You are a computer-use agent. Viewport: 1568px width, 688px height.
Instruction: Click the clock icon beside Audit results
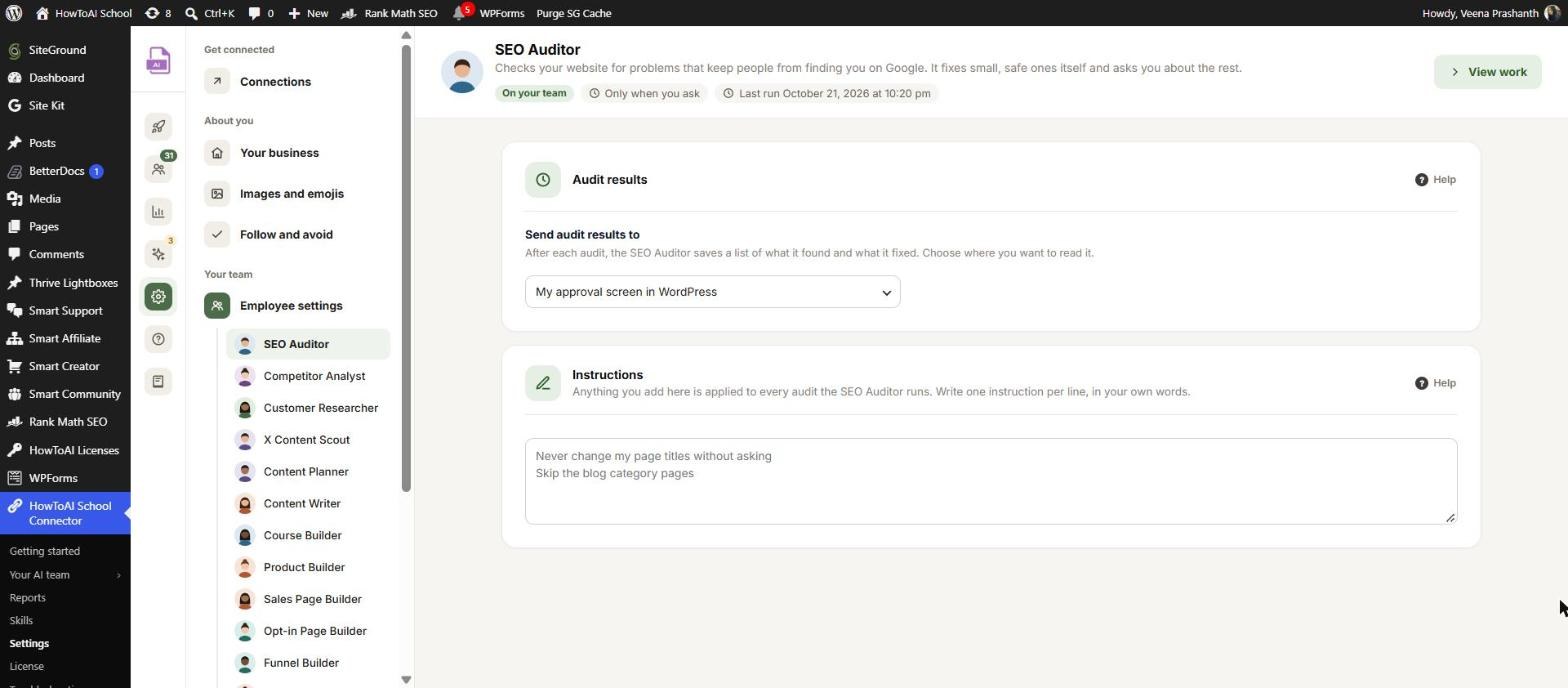[x=543, y=180]
